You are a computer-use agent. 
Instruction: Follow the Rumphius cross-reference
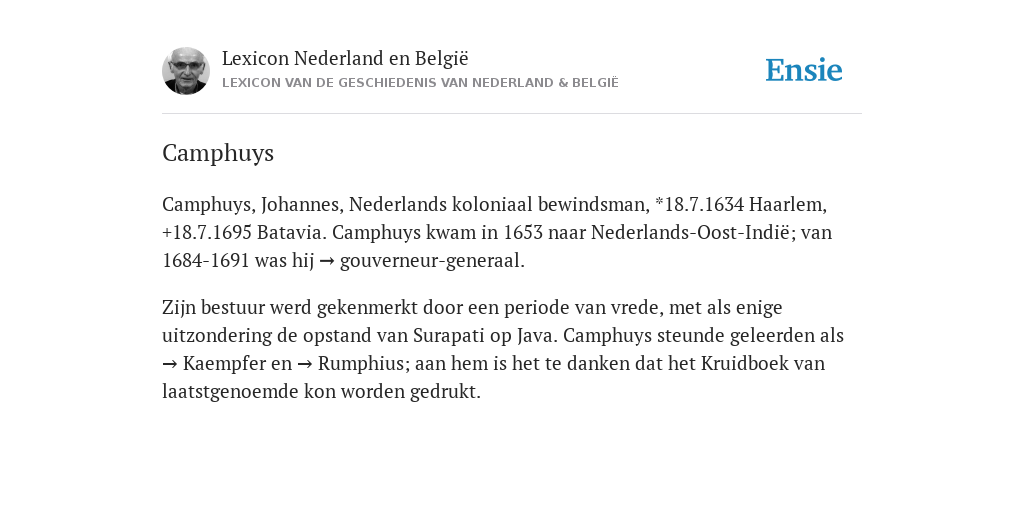tap(361, 363)
